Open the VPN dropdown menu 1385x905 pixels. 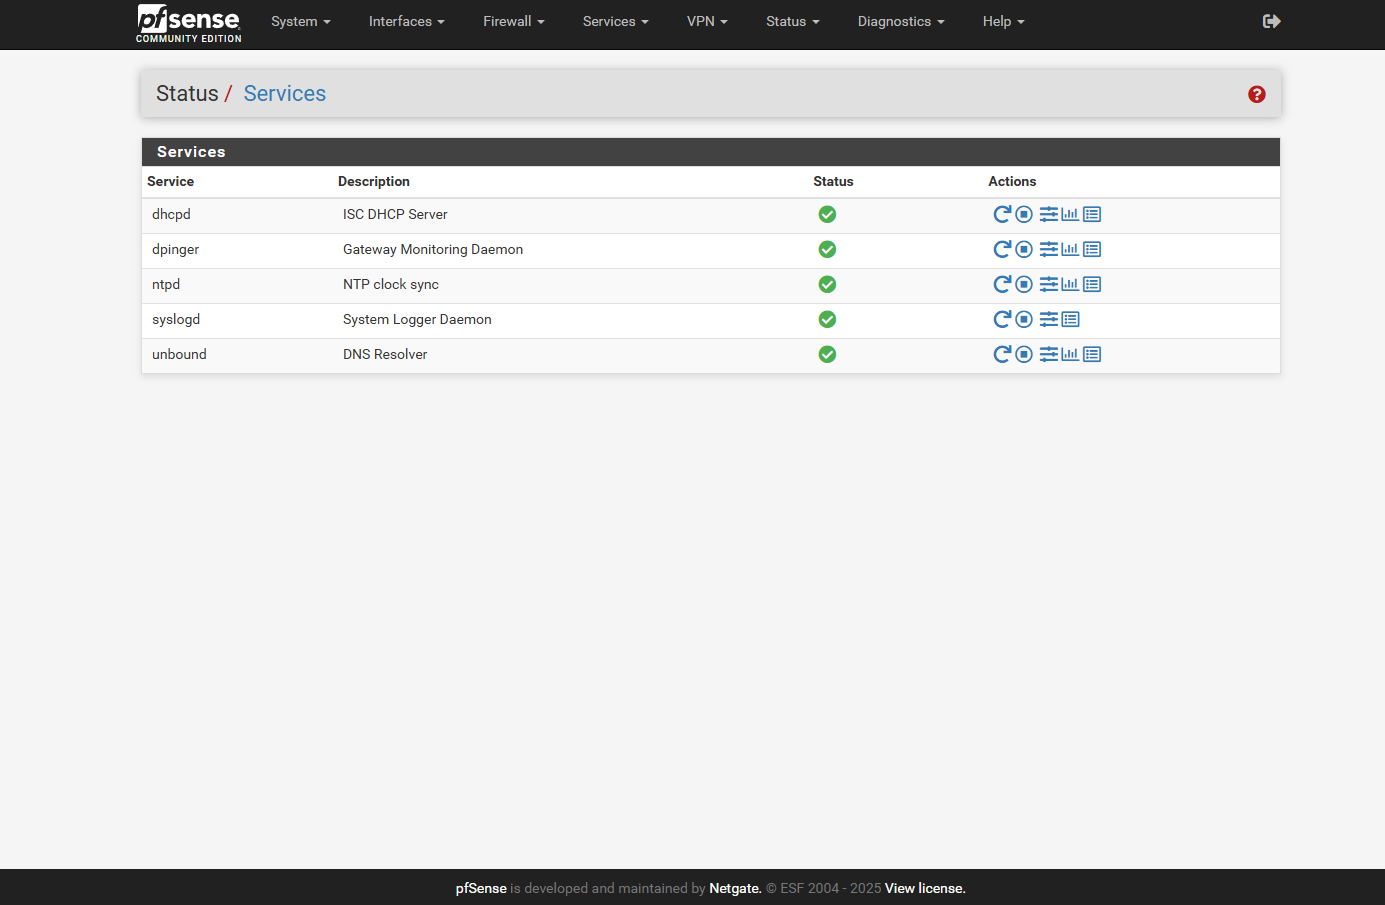point(707,21)
